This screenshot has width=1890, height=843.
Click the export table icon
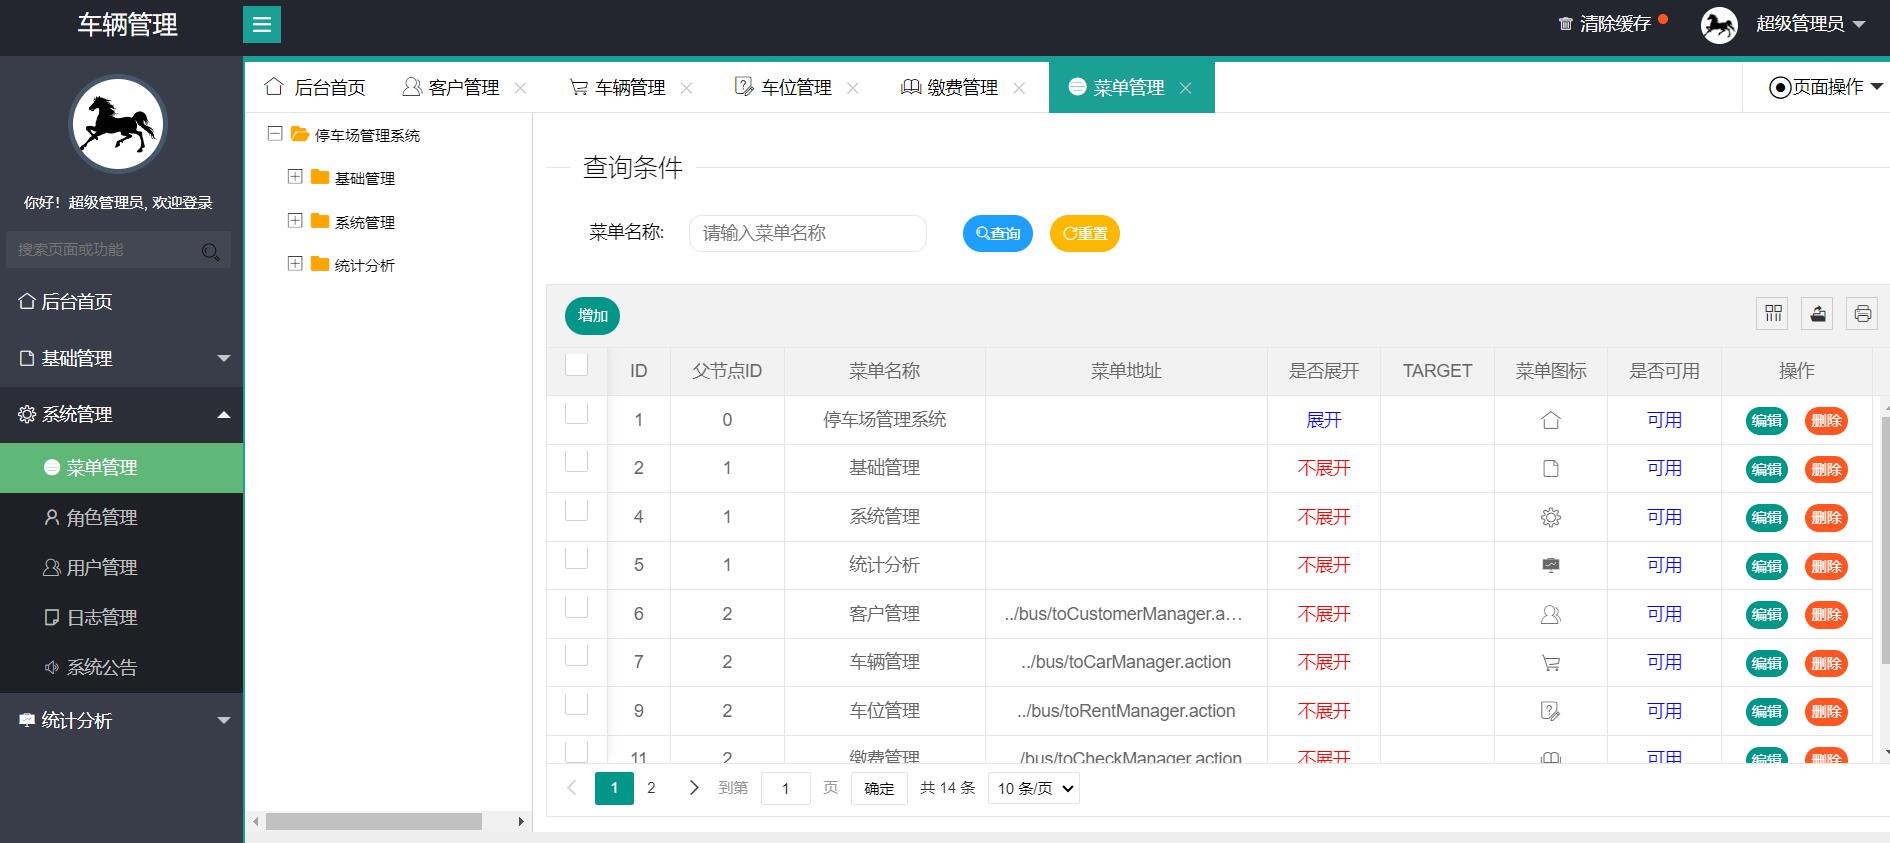pyautogui.click(x=1818, y=314)
